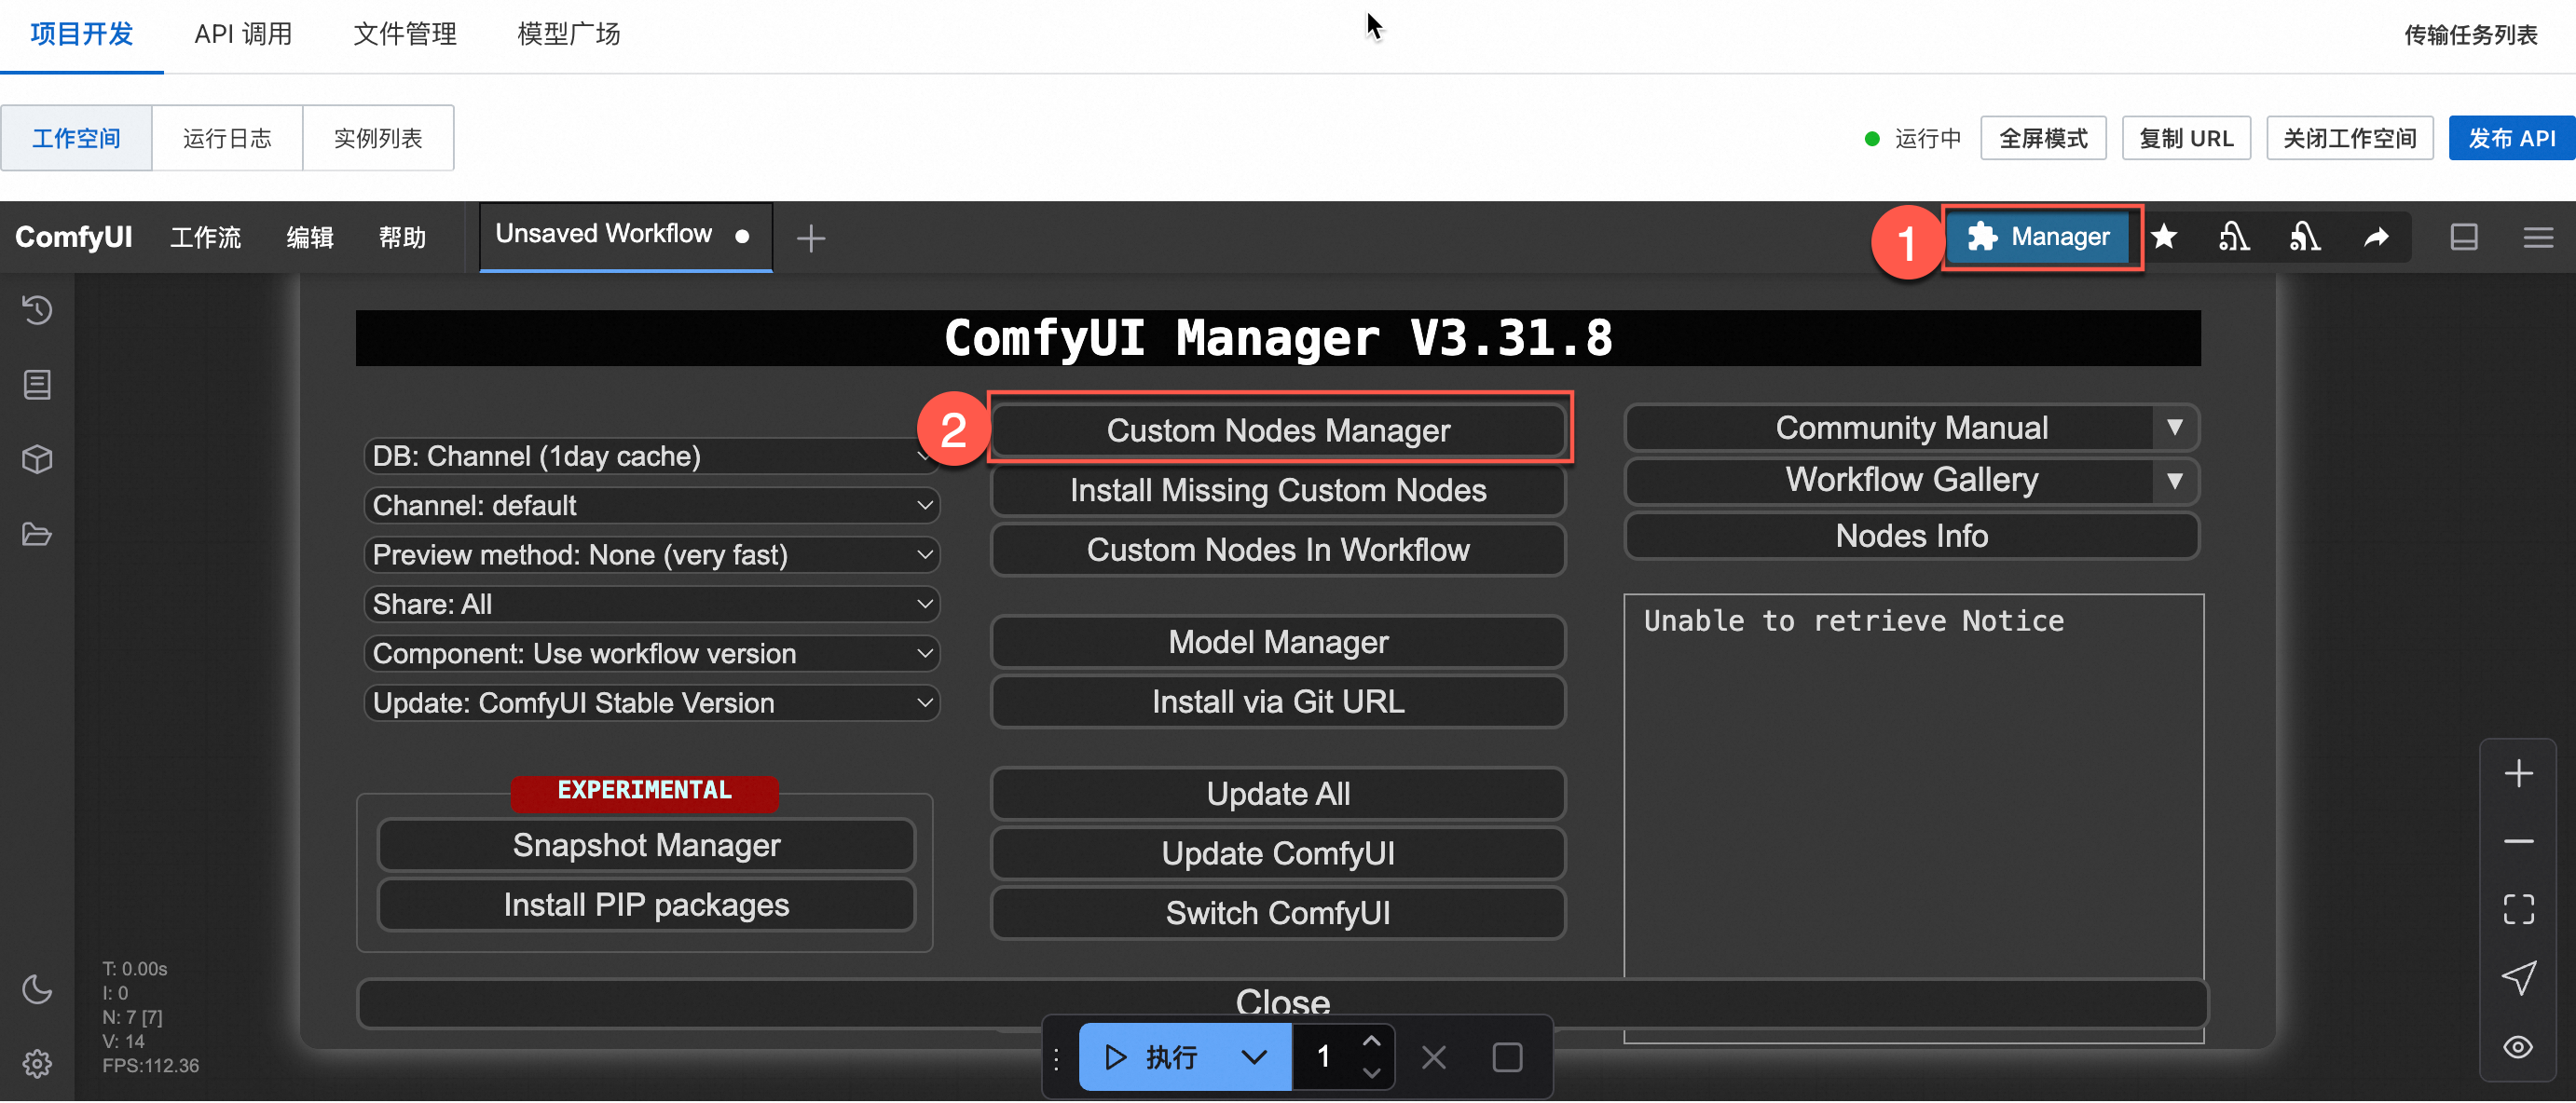Fit view with the frame icon

pyautogui.click(x=2518, y=909)
